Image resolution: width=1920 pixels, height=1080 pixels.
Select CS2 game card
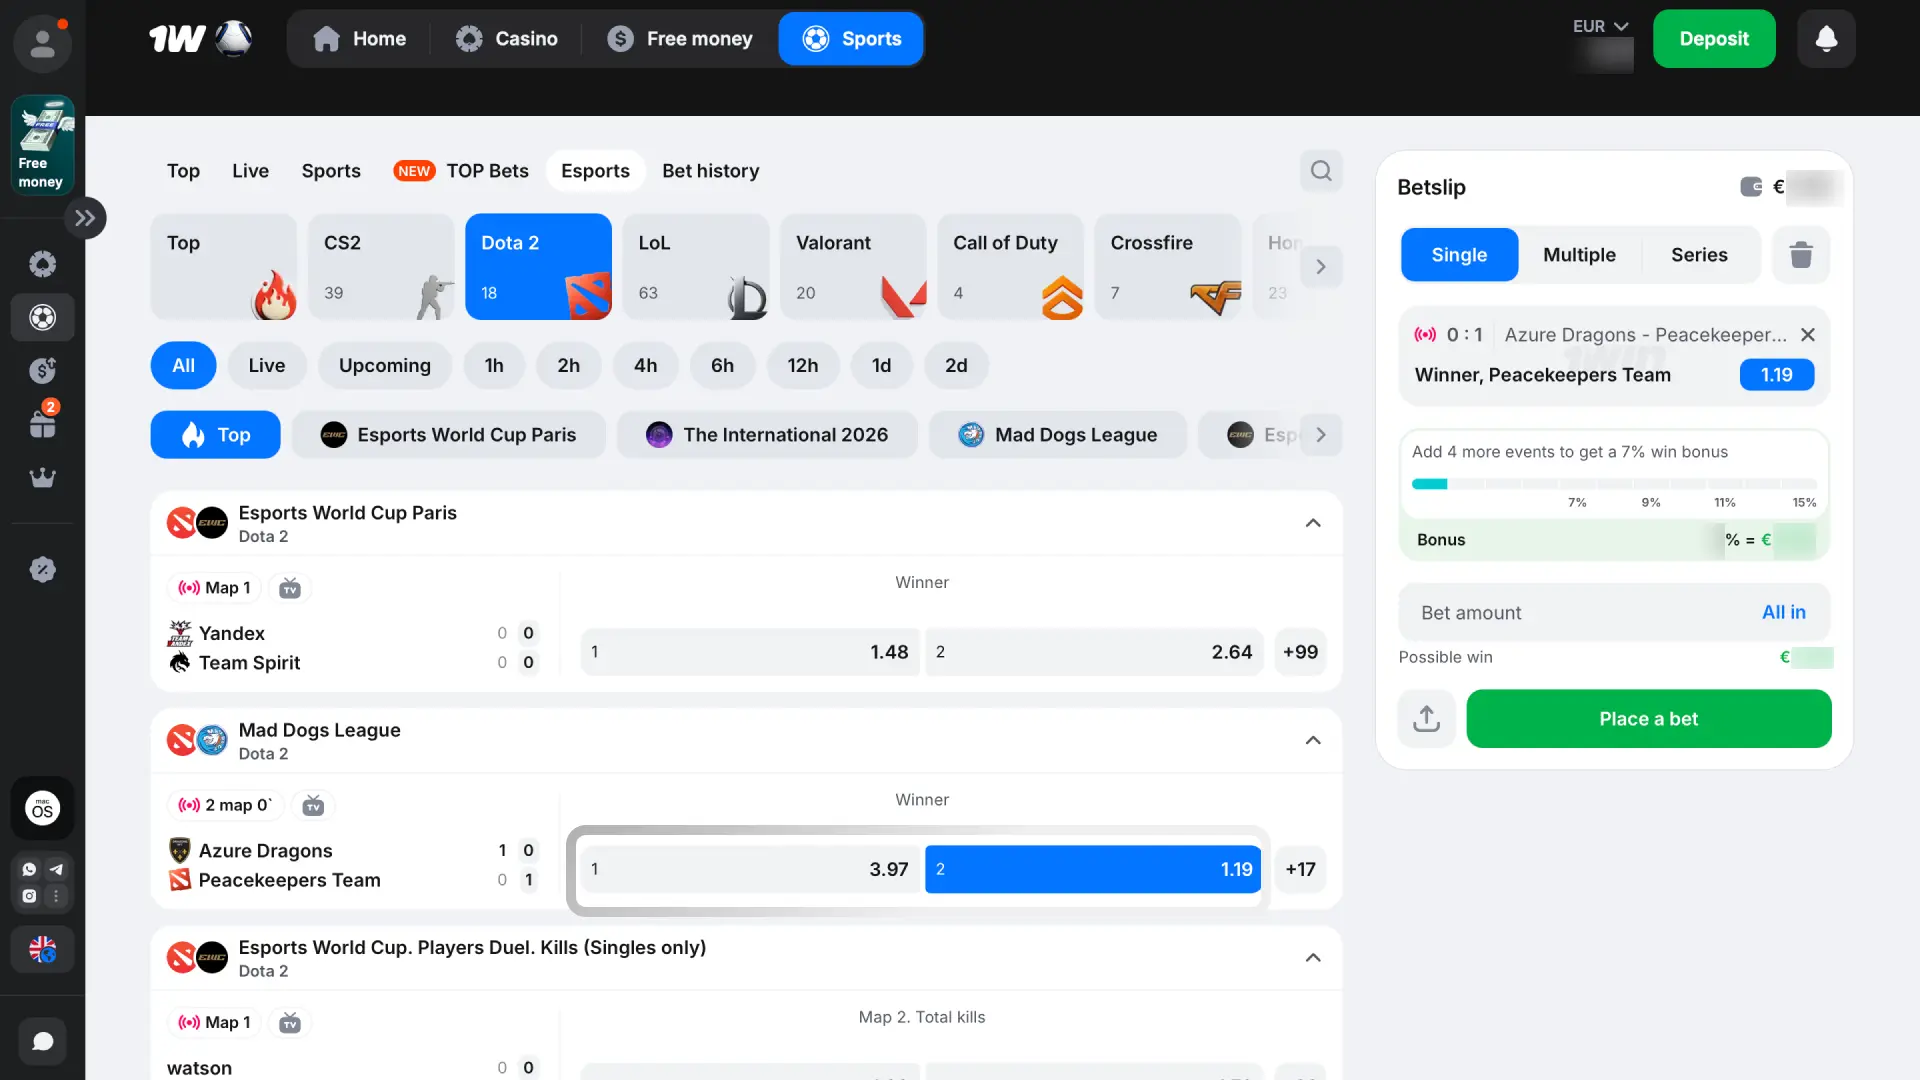[x=381, y=267]
